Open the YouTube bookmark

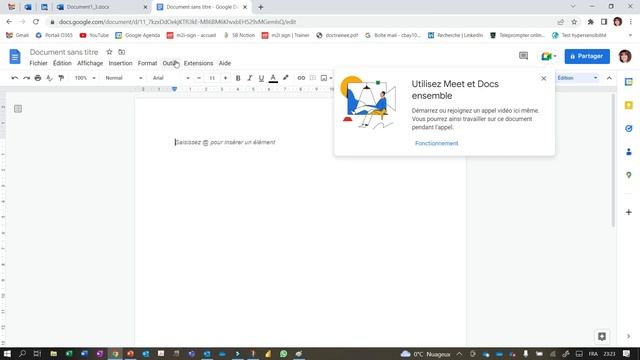tap(94, 35)
